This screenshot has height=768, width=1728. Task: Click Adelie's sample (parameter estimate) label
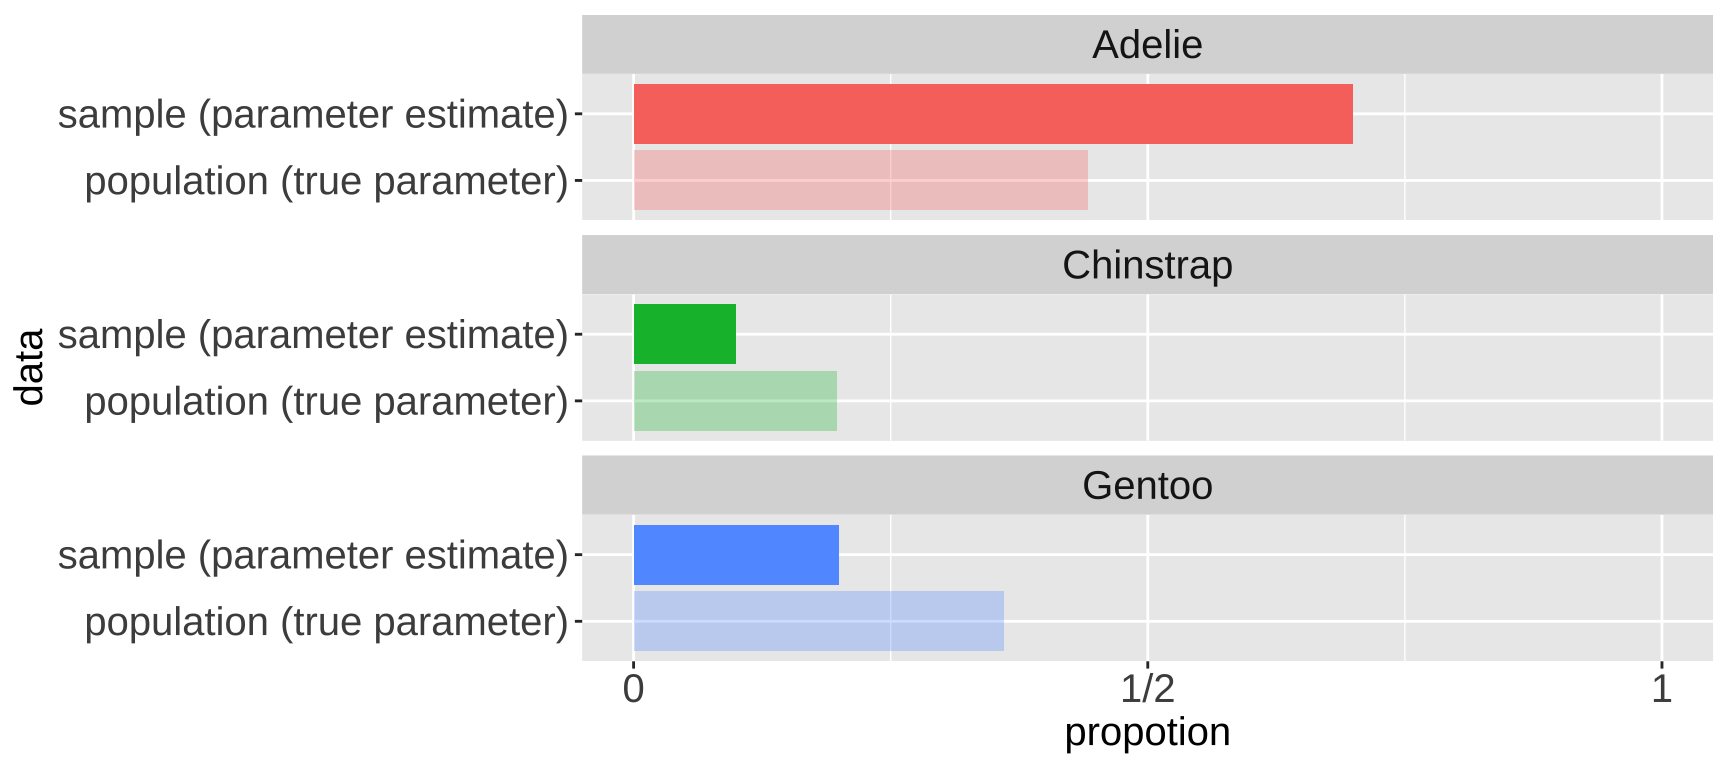[313, 115]
